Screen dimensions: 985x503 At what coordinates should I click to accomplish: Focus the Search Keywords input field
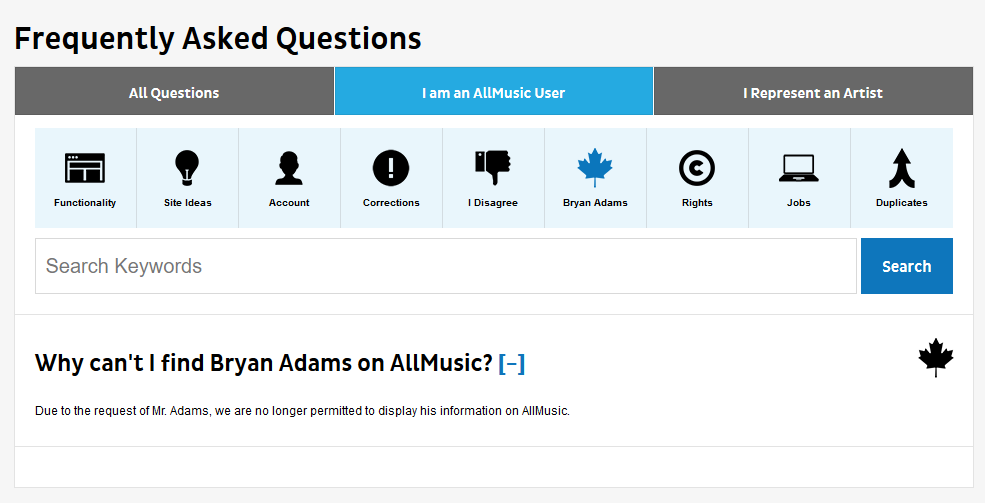tap(445, 266)
